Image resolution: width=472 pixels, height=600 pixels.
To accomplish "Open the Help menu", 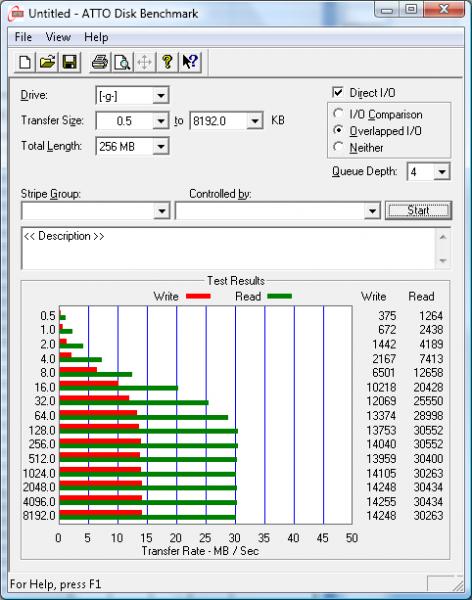I will click(96, 37).
